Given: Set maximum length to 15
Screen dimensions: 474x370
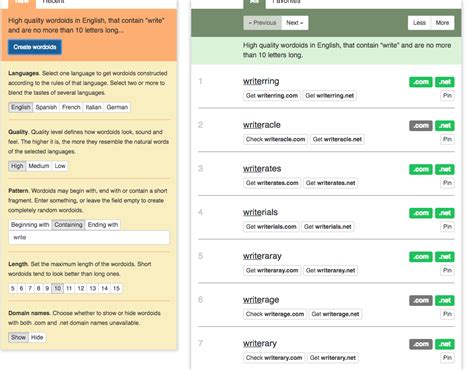Looking at the screenshot, I should point(116,288).
